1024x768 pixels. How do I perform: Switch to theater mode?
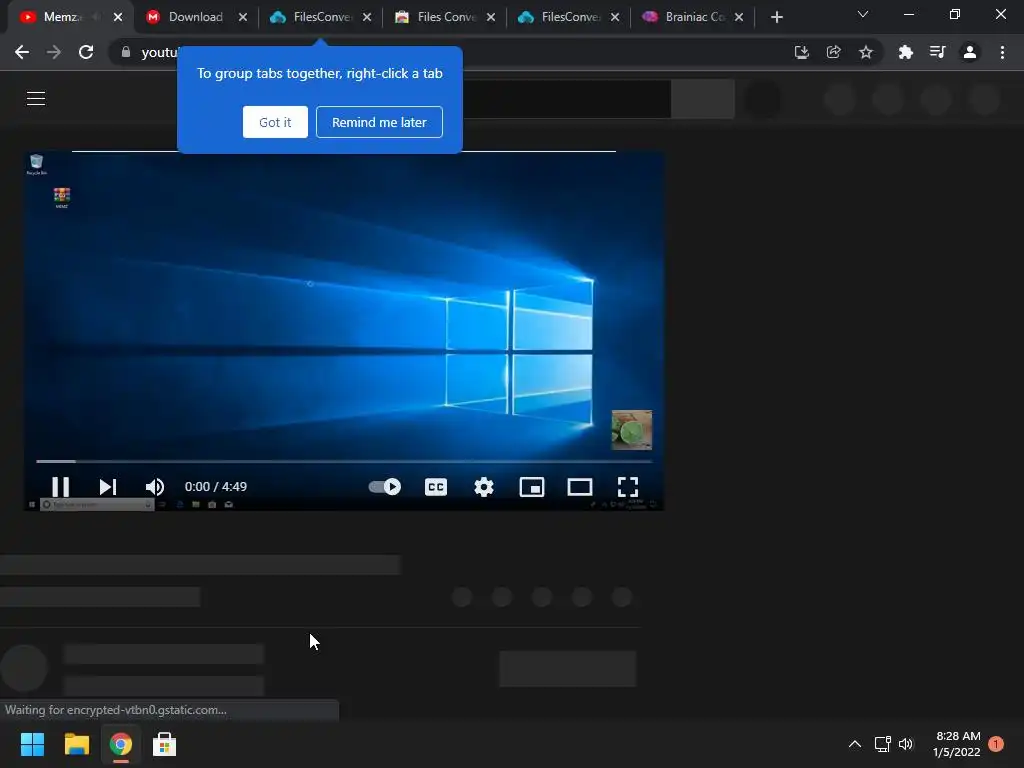pyautogui.click(x=579, y=487)
